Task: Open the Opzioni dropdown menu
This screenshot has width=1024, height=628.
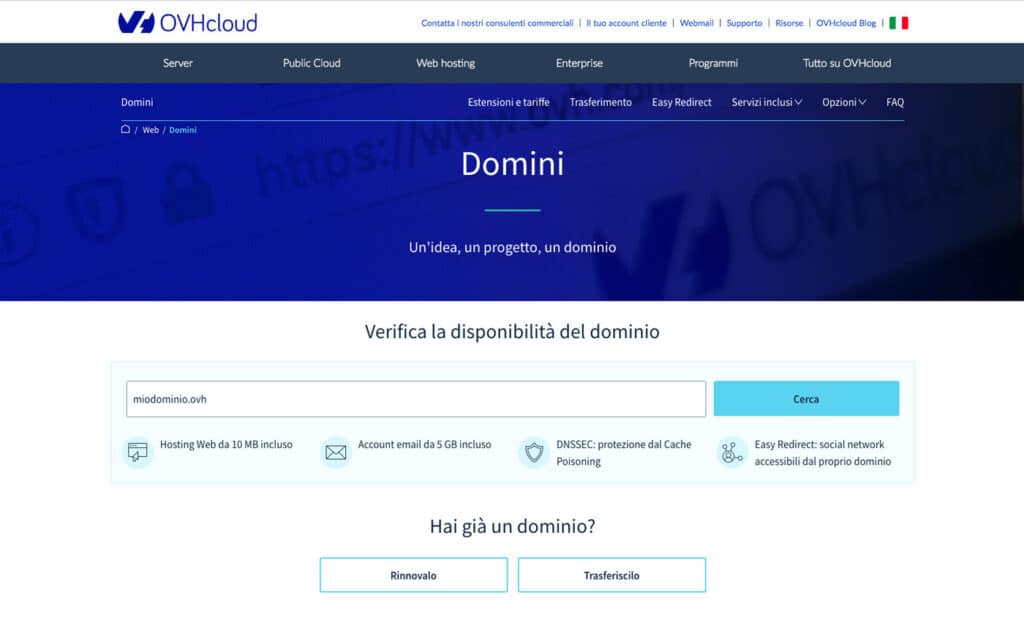Action: pyautogui.click(x=845, y=102)
